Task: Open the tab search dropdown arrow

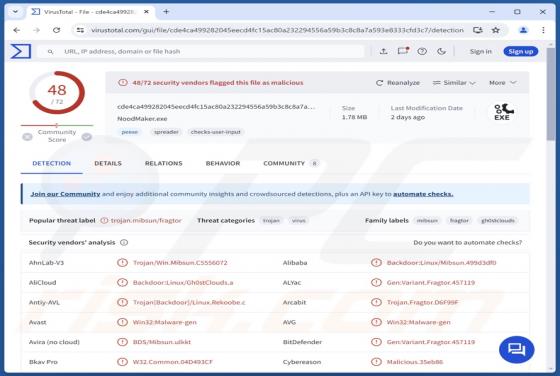Action: coord(15,12)
